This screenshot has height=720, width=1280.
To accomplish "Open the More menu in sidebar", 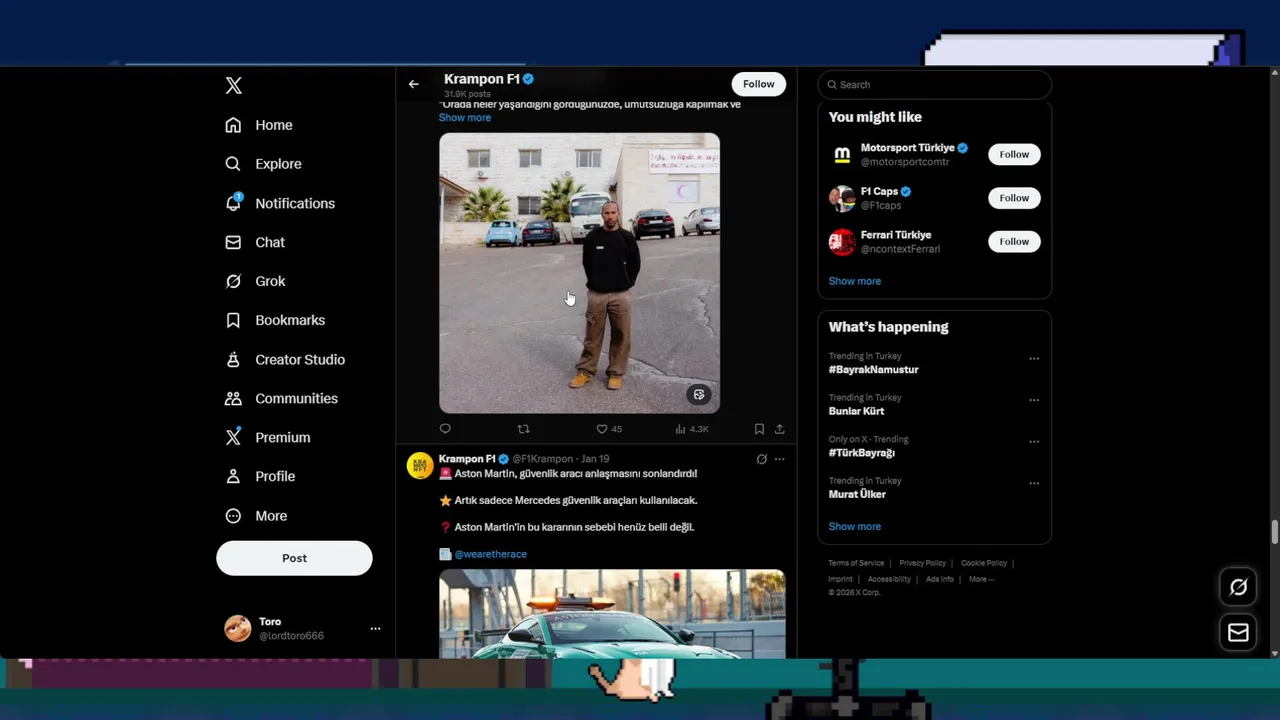I will tap(256, 516).
